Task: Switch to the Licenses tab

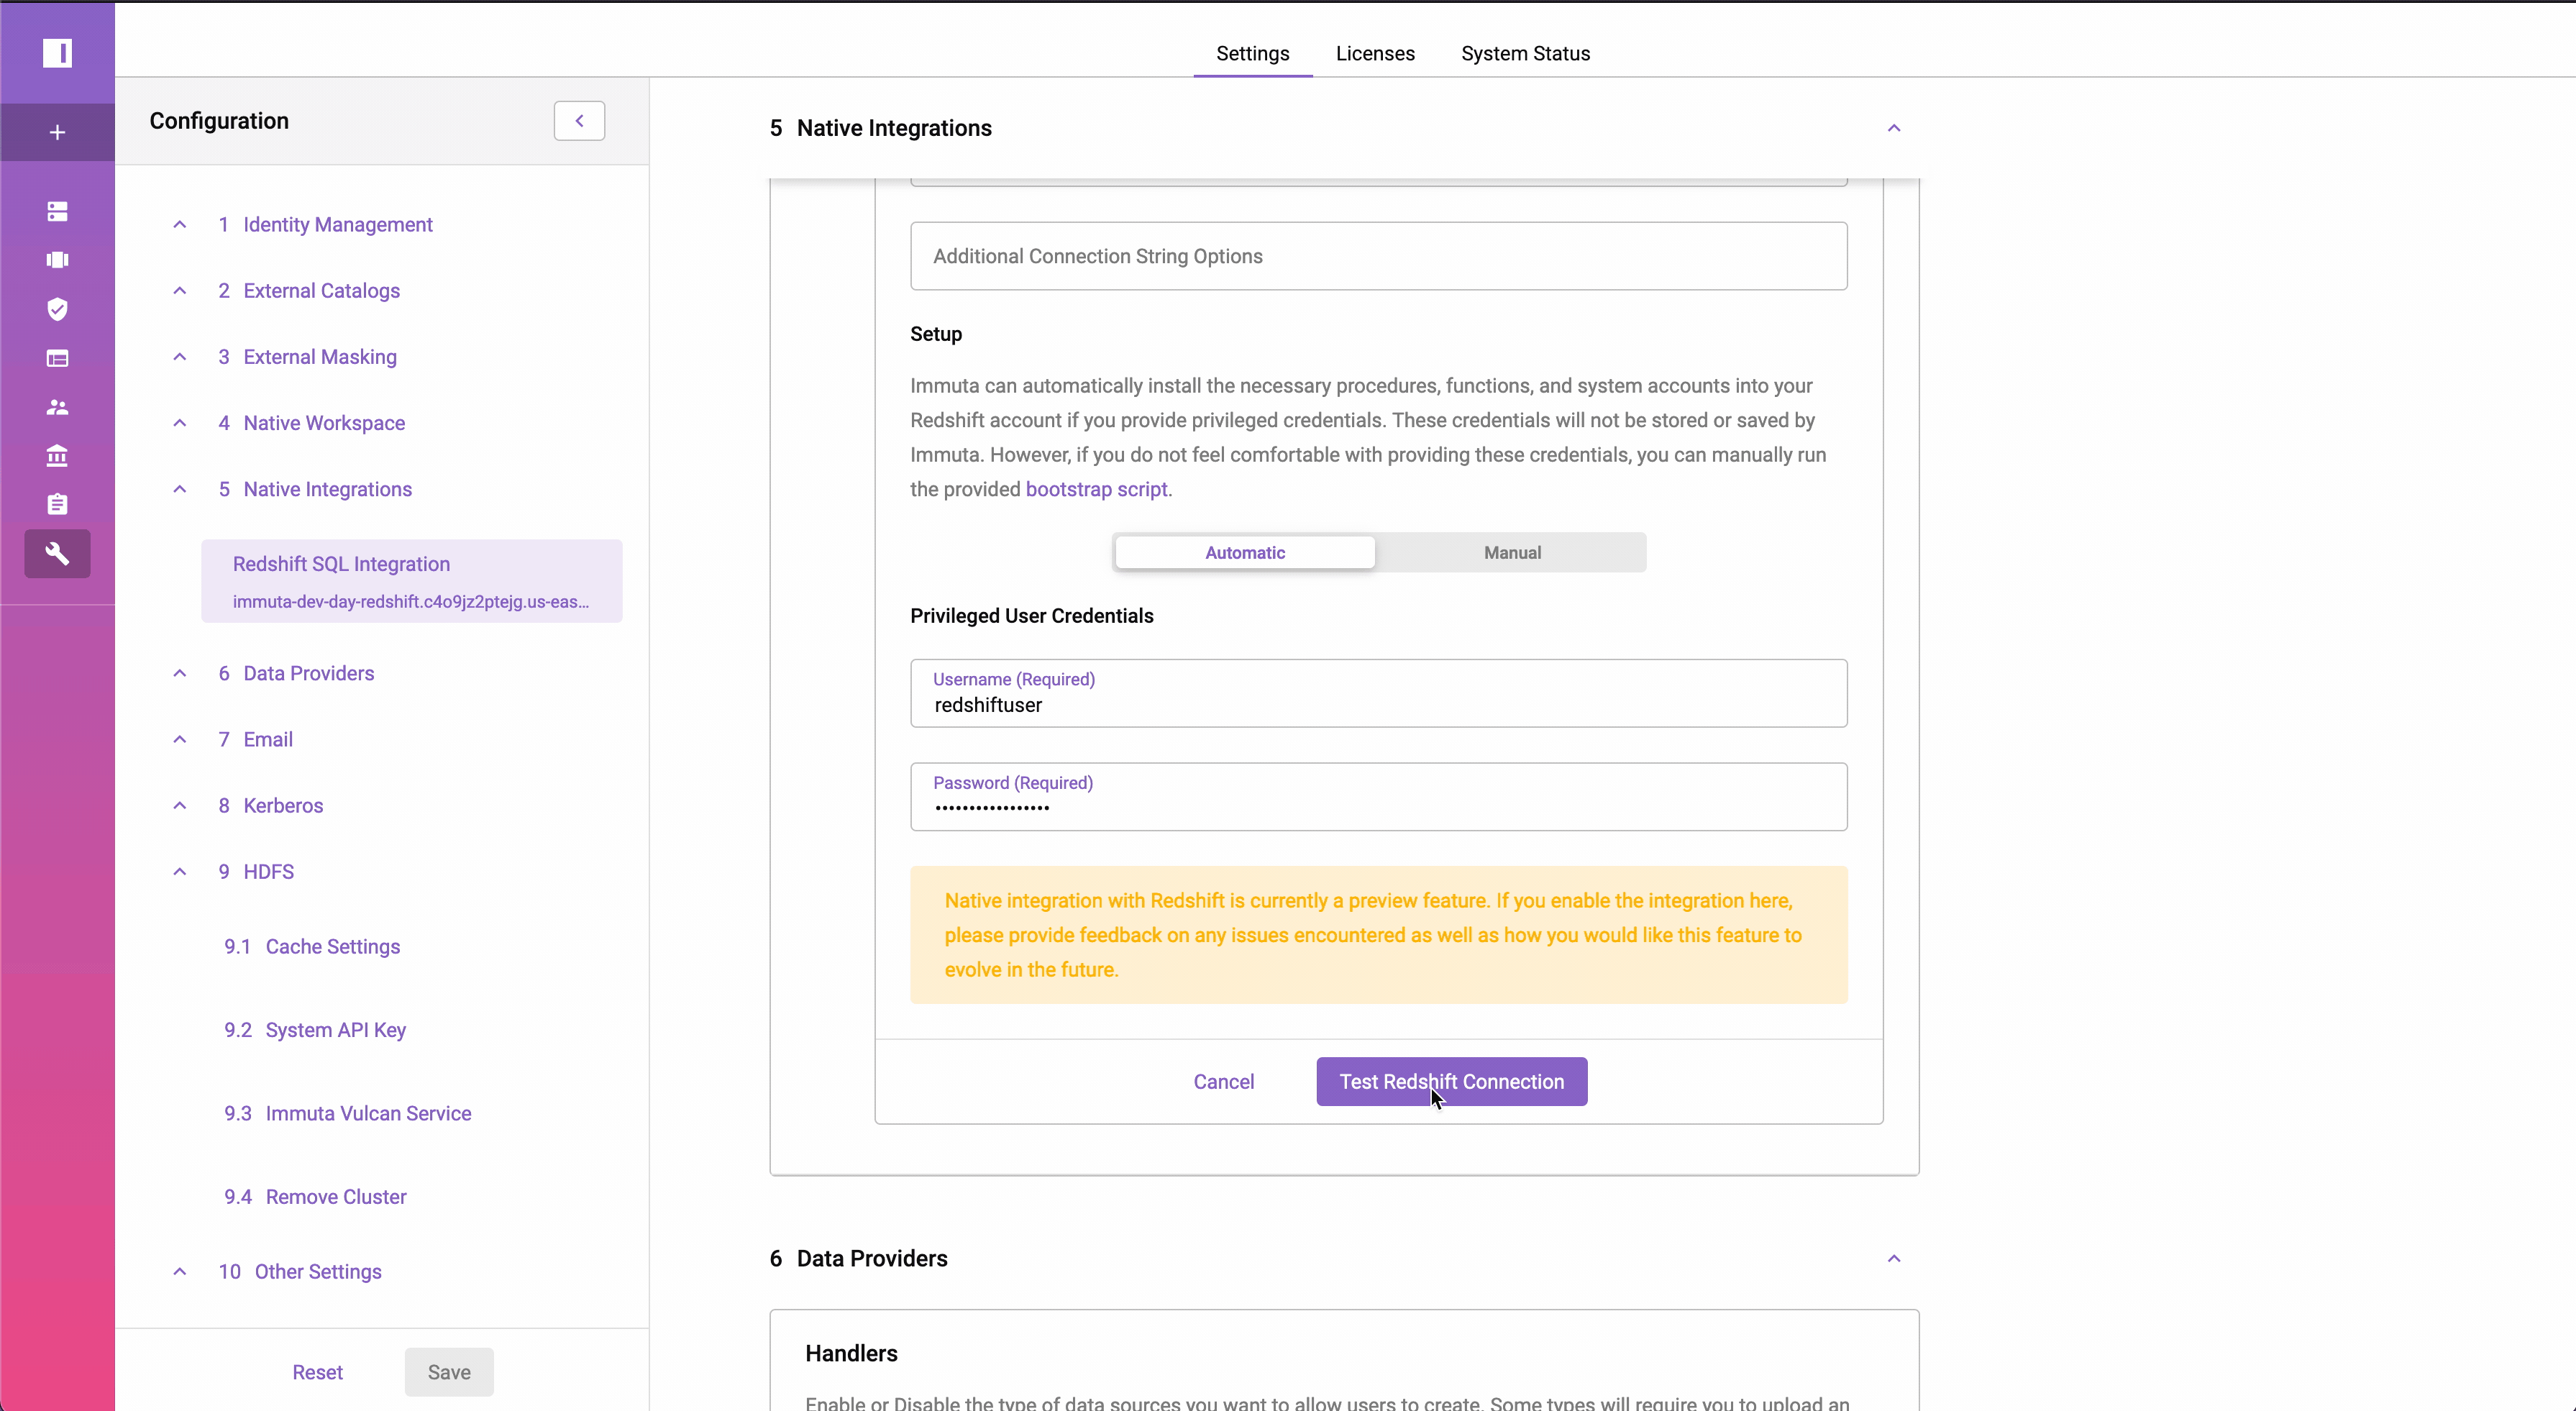Action: [1375, 54]
